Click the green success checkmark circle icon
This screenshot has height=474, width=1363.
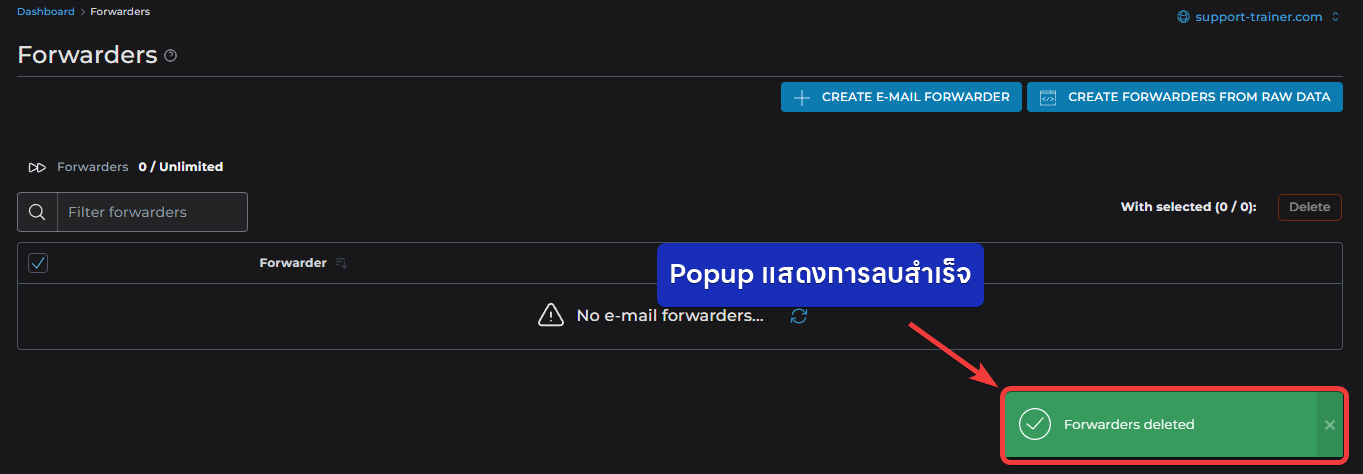[1035, 424]
